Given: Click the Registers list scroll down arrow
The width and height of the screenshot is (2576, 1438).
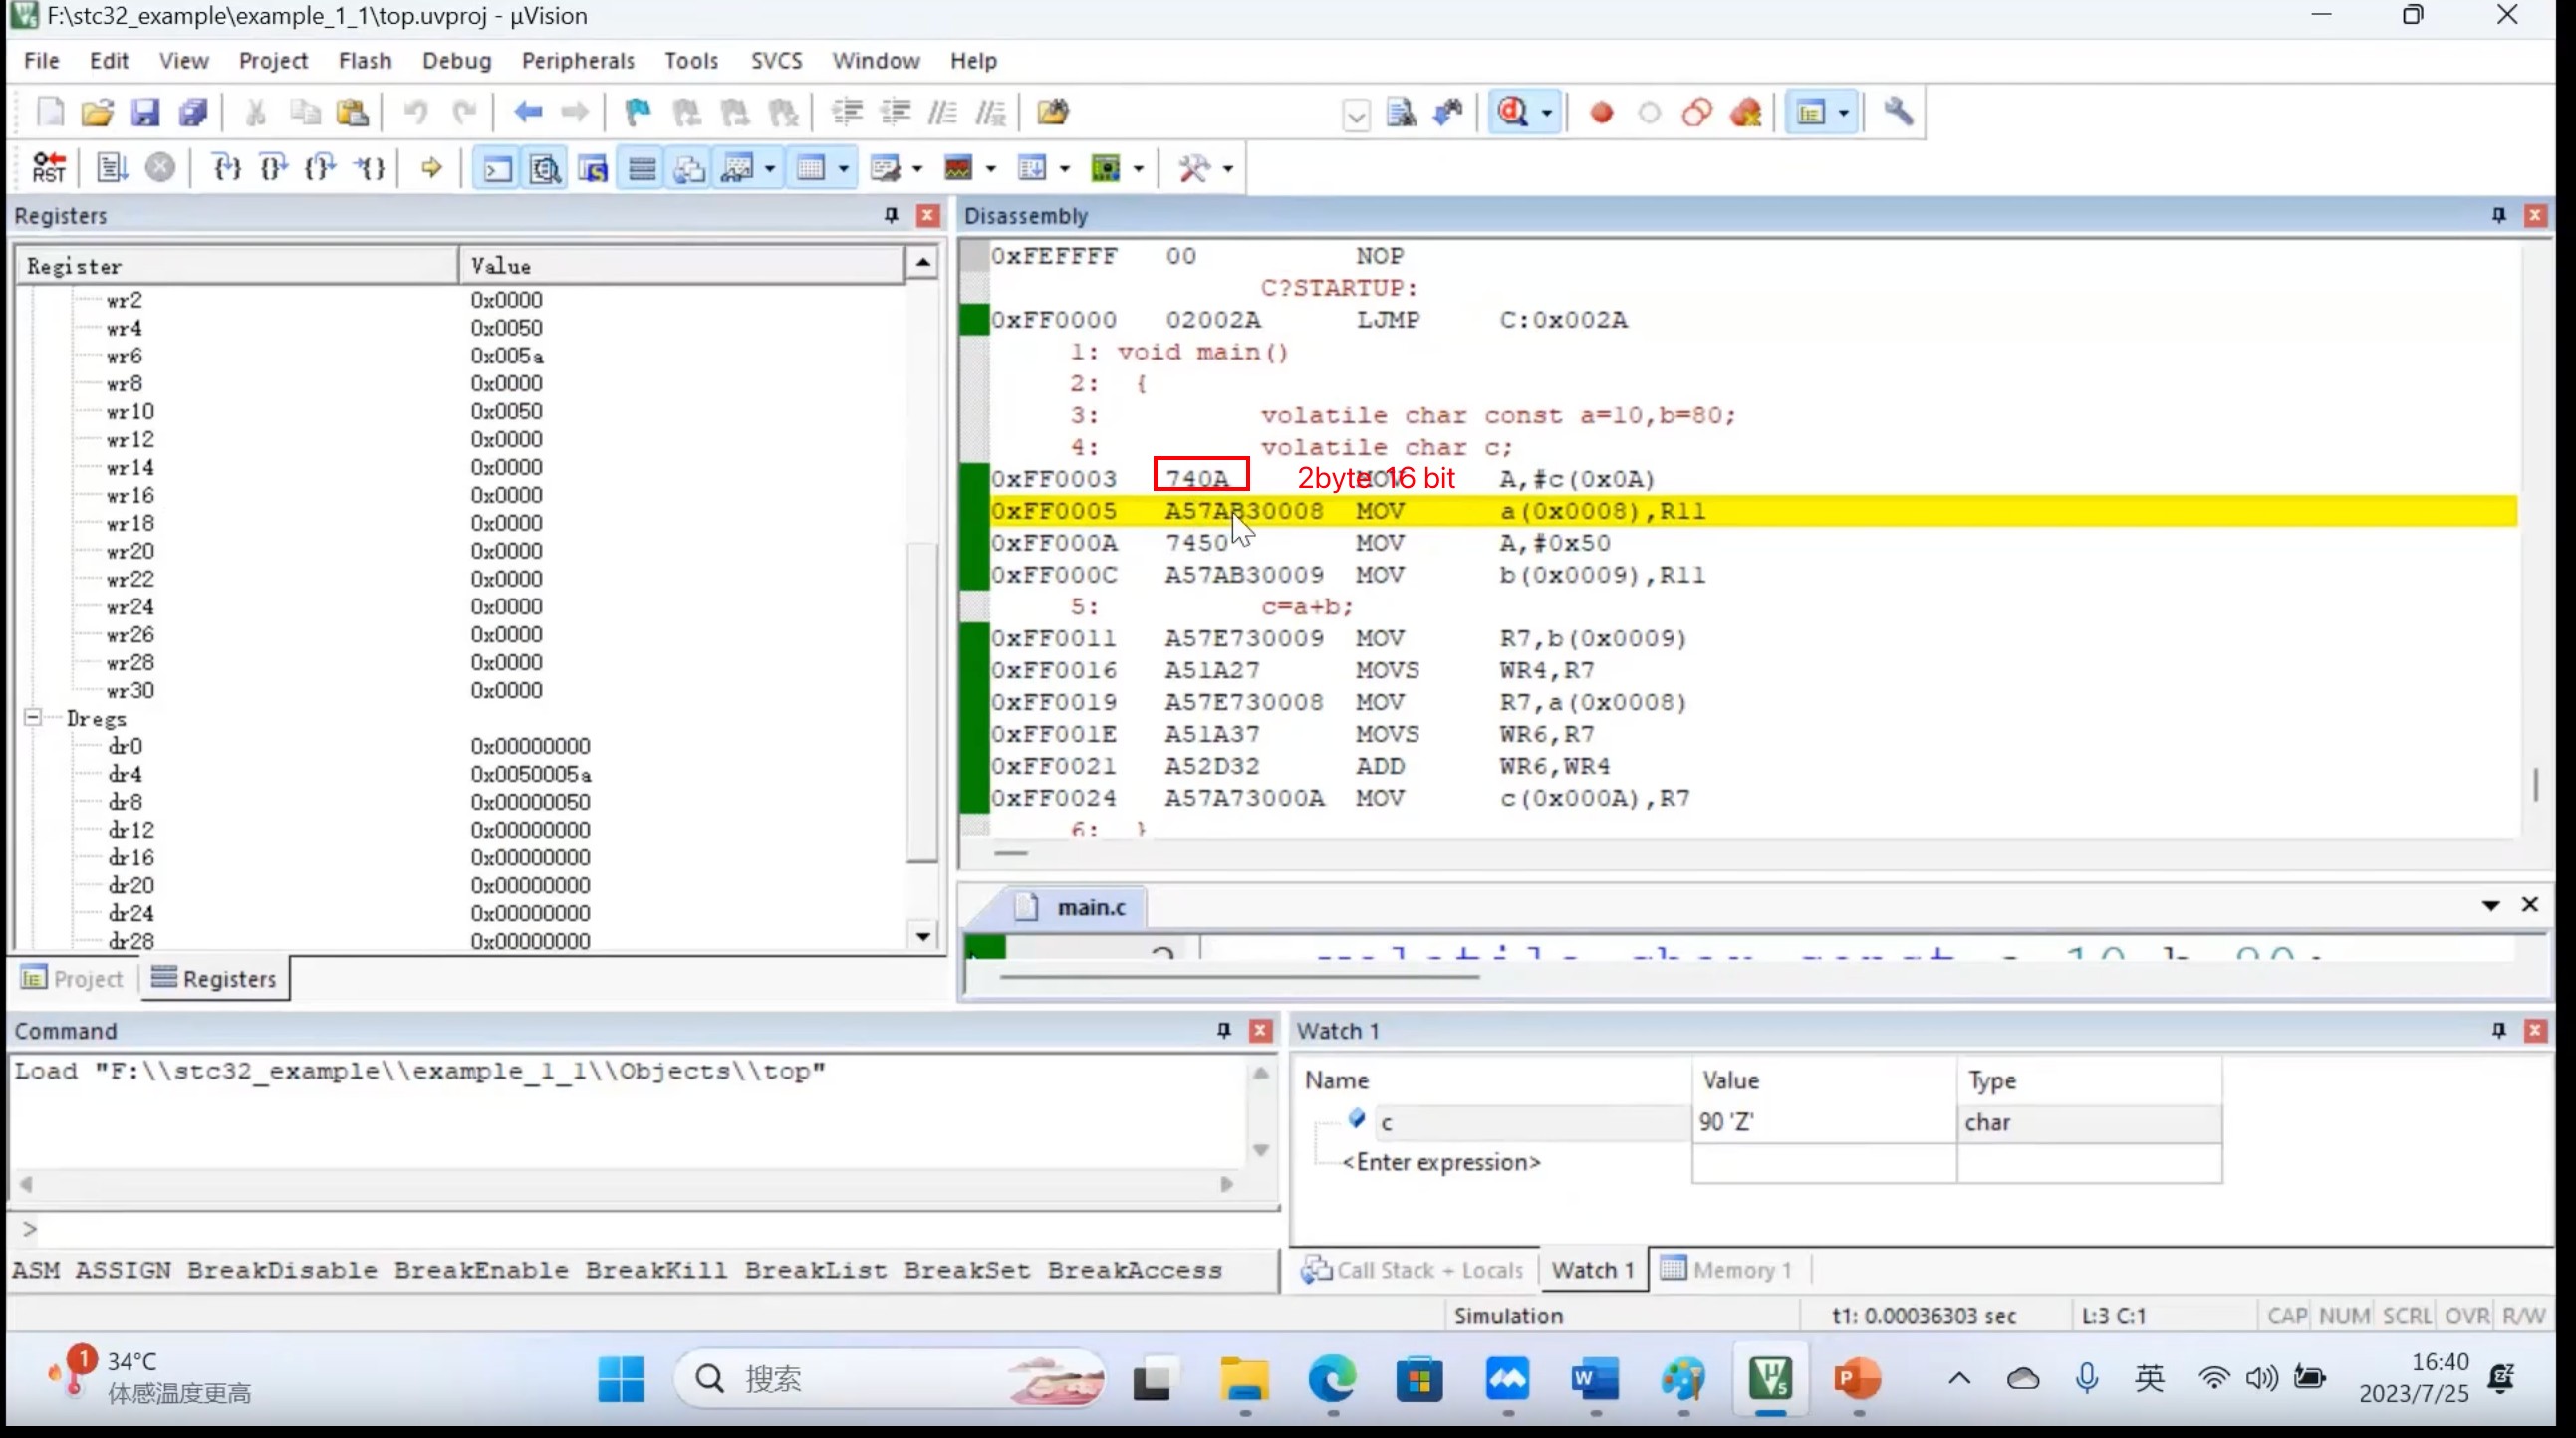Looking at the screenshot, I should [x=922, y=937].
